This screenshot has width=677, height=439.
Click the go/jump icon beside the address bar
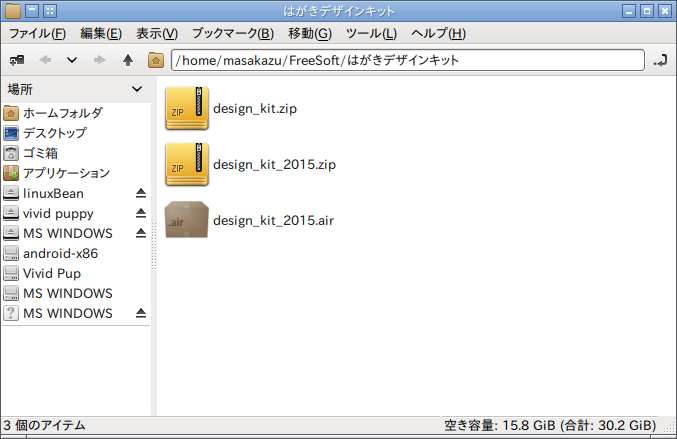pyautogui.click(x=660, y=60)
